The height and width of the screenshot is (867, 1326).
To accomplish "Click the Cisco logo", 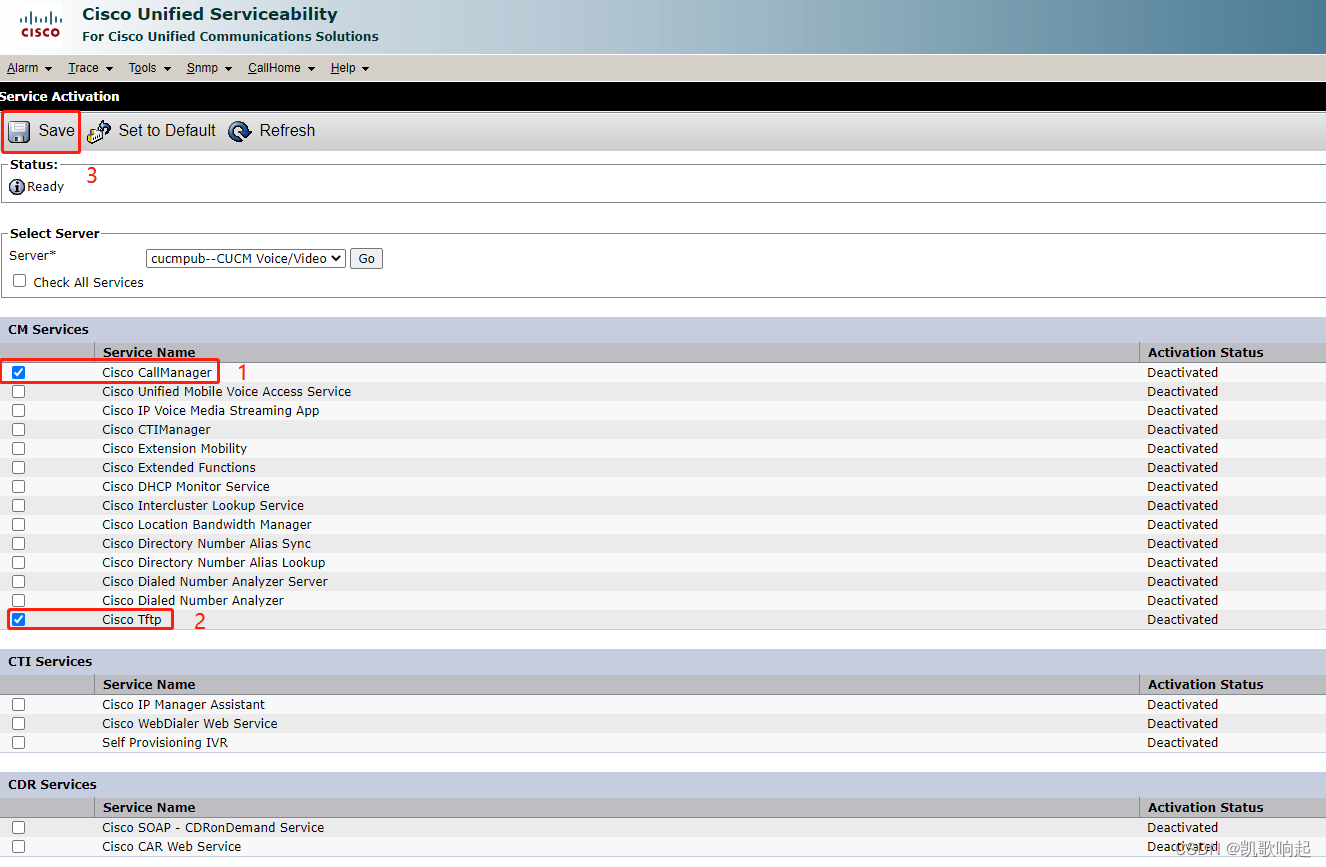I will pyautogui.click(x=39, y=26).
